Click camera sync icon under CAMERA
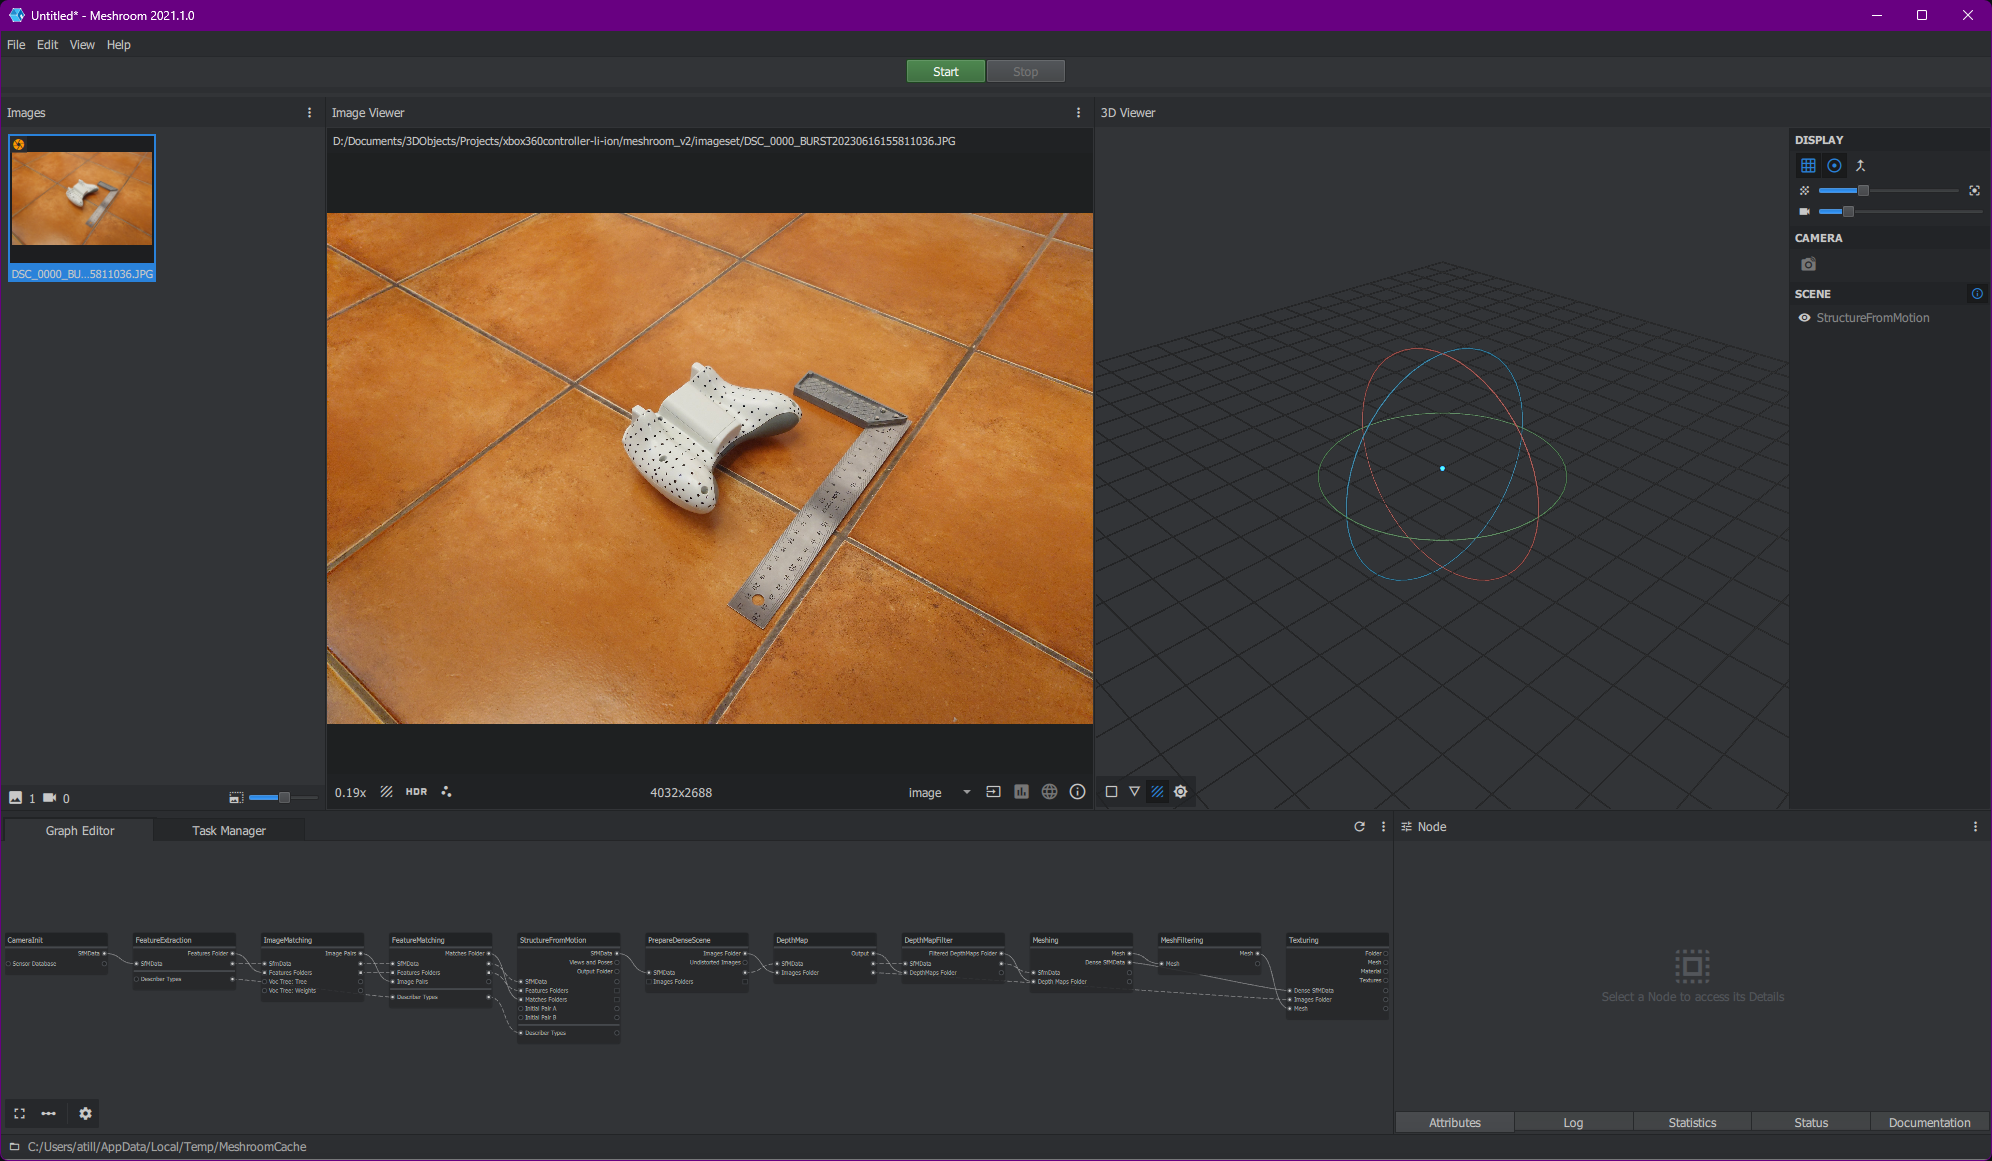 point(1808,265)
